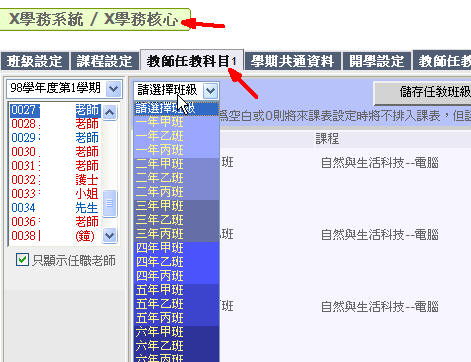
Task: Click 儲存任教班級 button
Action: point(423,92)
